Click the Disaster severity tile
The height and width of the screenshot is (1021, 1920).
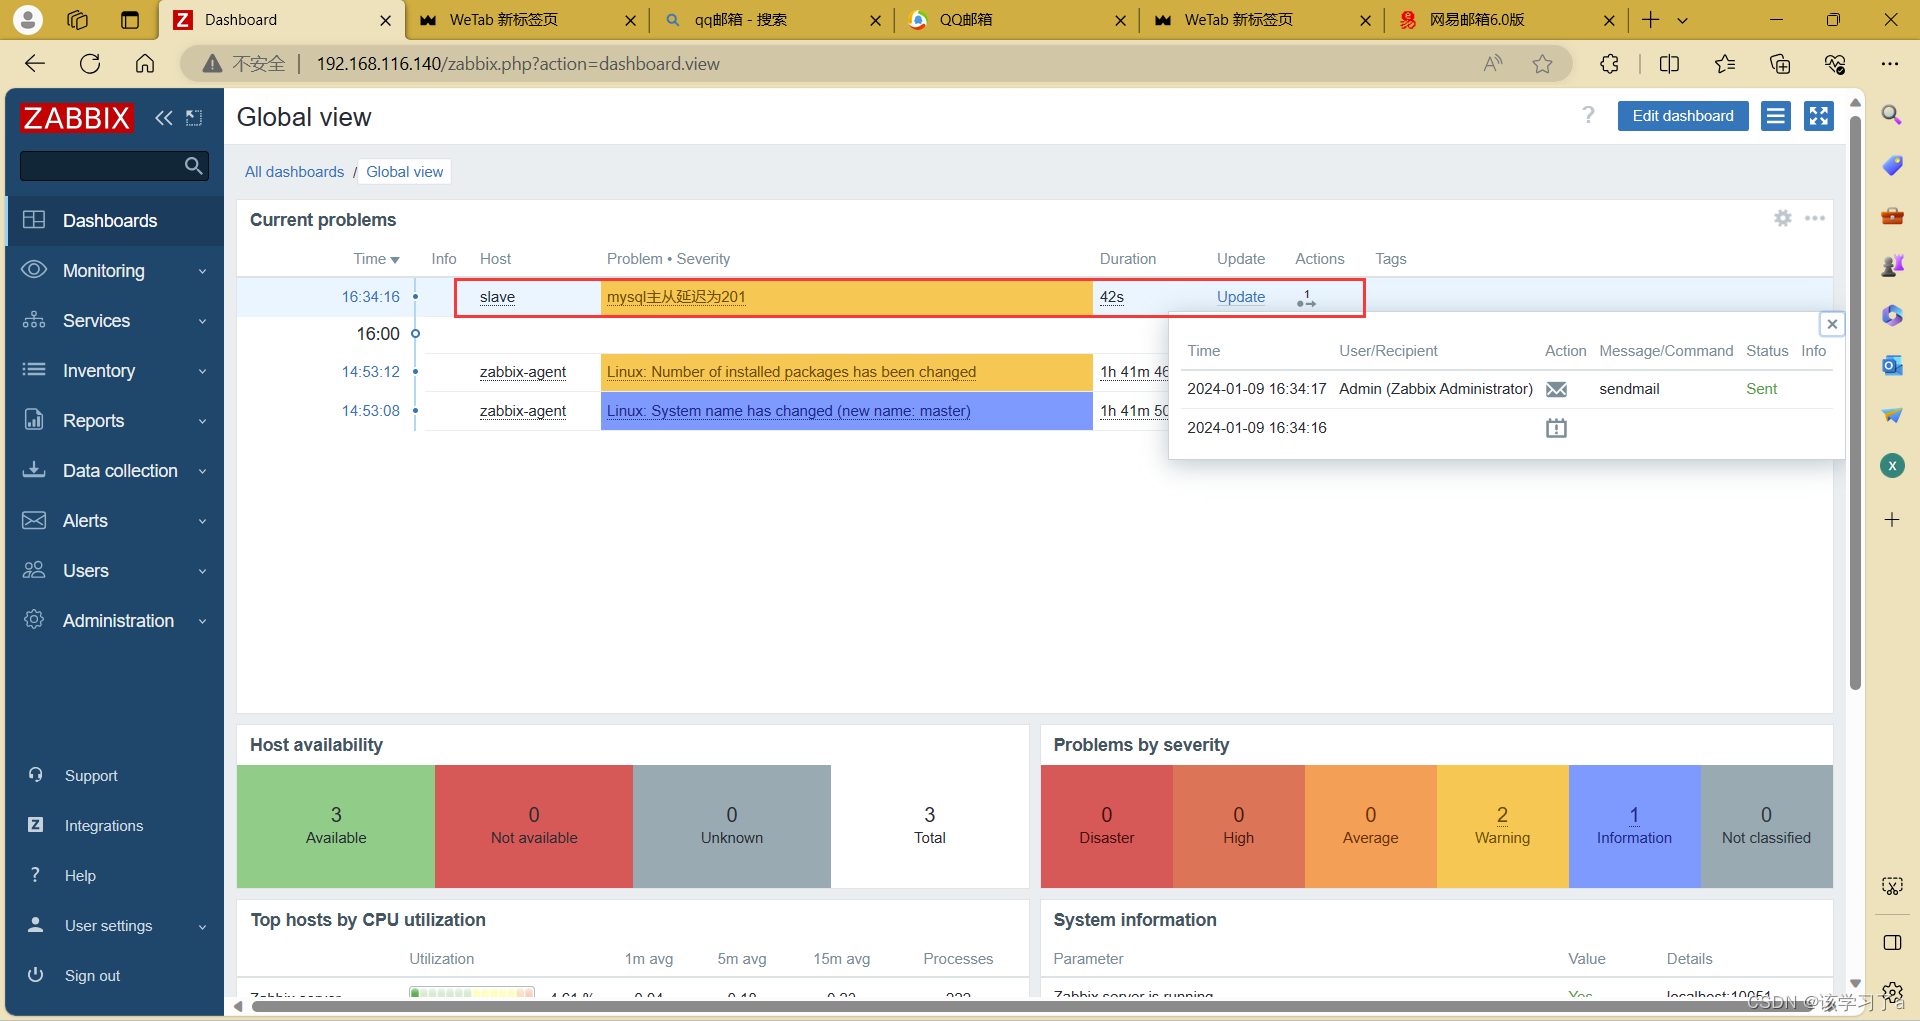coord(1106,826)
